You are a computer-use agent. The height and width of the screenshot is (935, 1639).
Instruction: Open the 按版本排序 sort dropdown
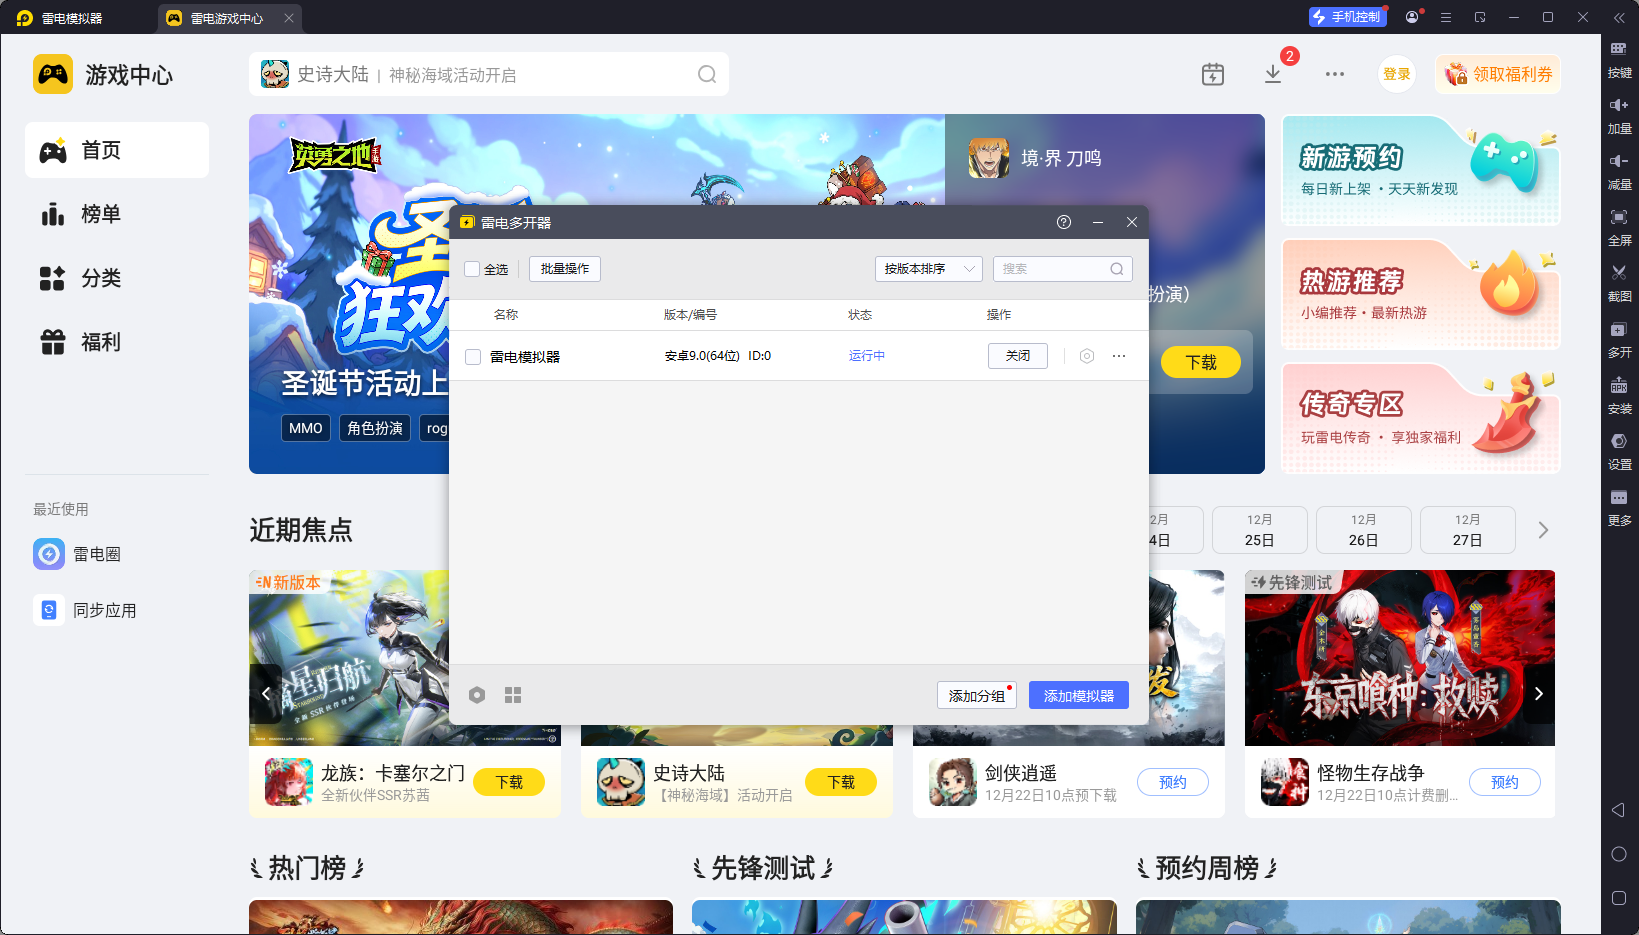(928, 269)
